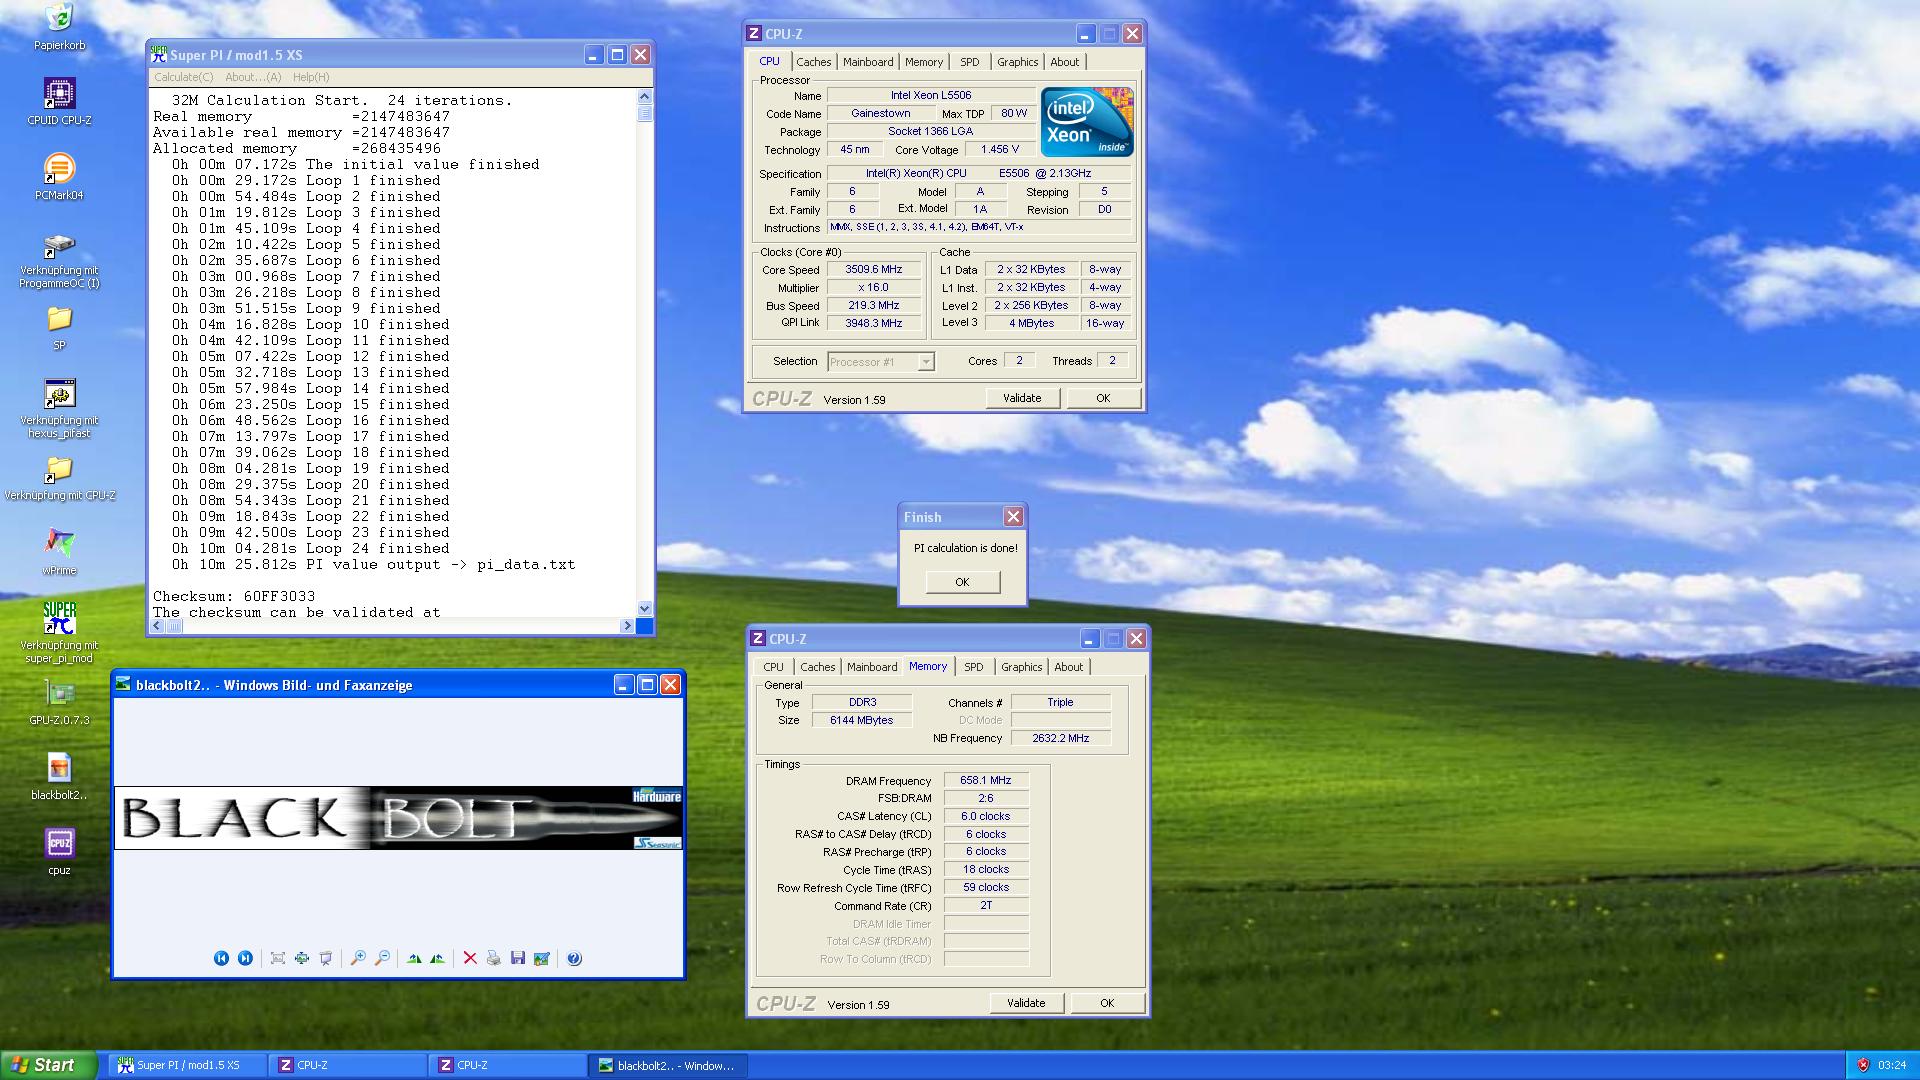Click OK in top CPU-Z window
This screenshot has height=1080, width=1920.
point(1103,398)
